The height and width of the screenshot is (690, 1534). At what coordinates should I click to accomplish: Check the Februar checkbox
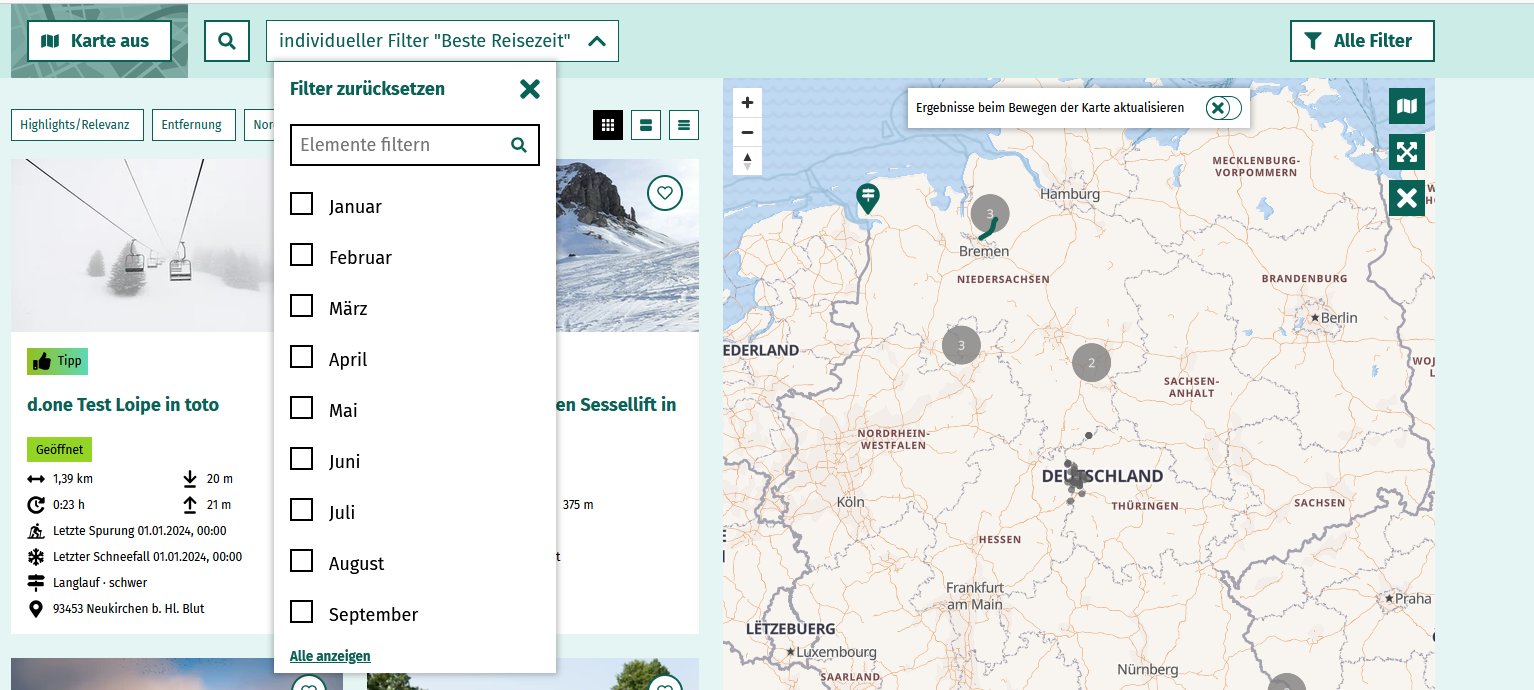[301, 254]
